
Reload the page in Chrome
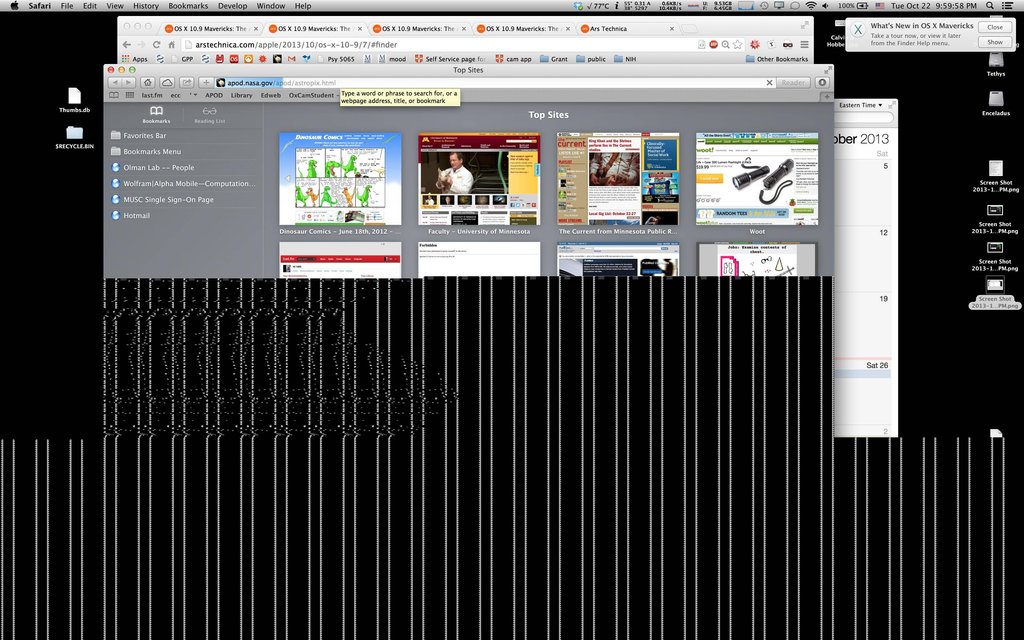point(157,45)
